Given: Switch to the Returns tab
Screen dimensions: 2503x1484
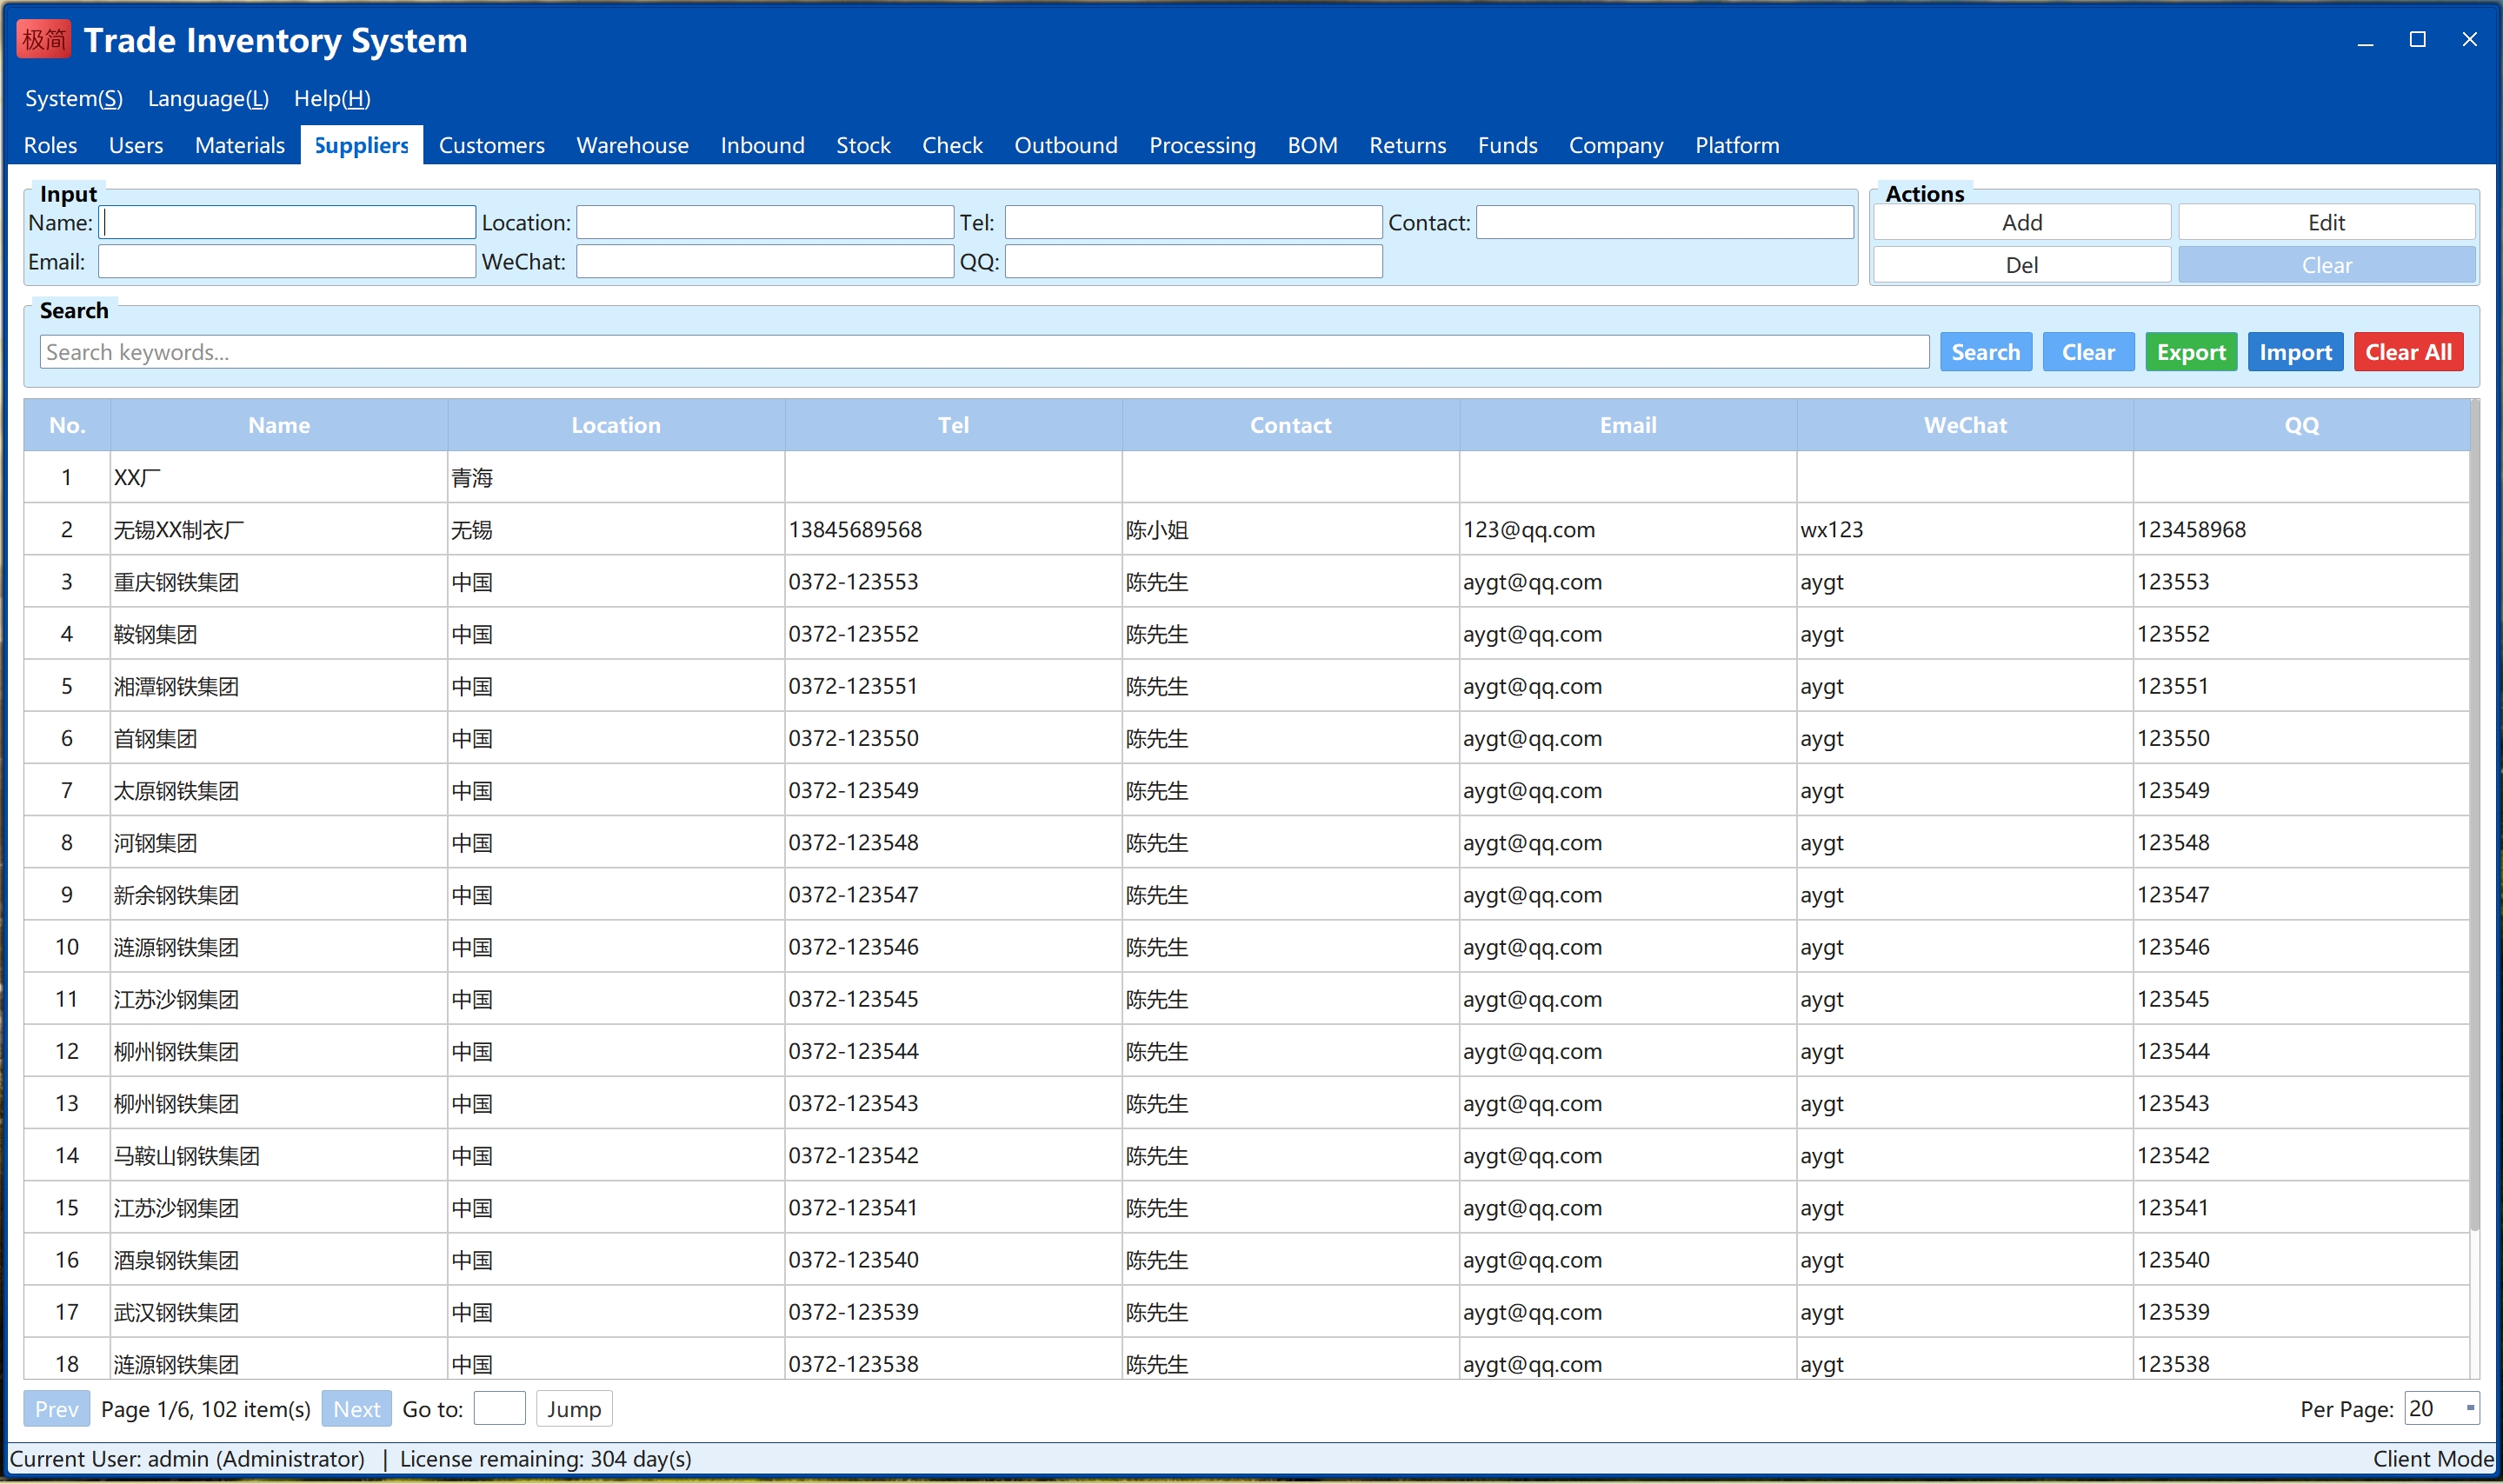Looking at the screenshot, I should 1407,145.
